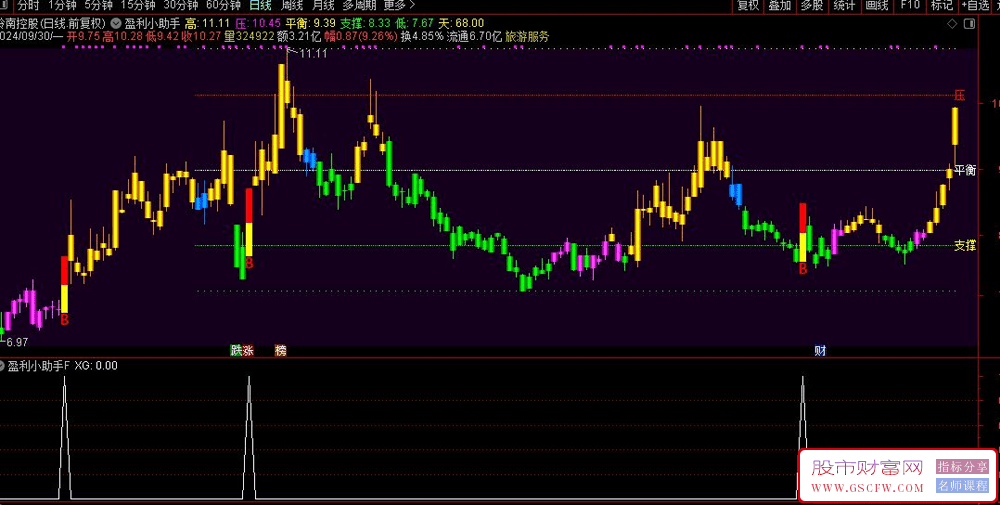Open the 多周期 multi-period view
1000x505 pixels.
pos(359,6)
